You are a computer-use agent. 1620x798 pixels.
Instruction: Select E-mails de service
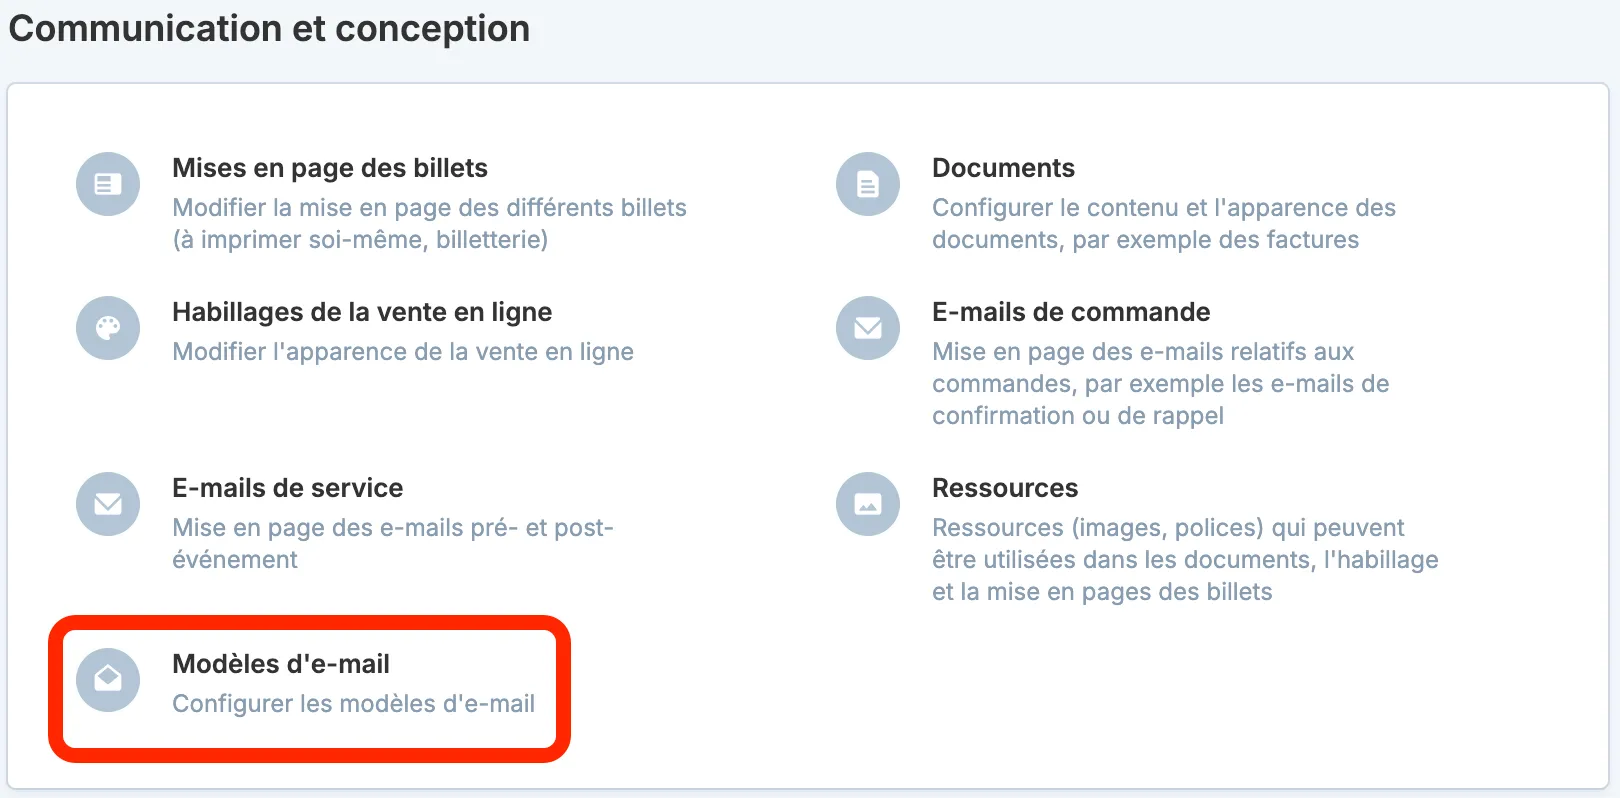tap(288, 488)
